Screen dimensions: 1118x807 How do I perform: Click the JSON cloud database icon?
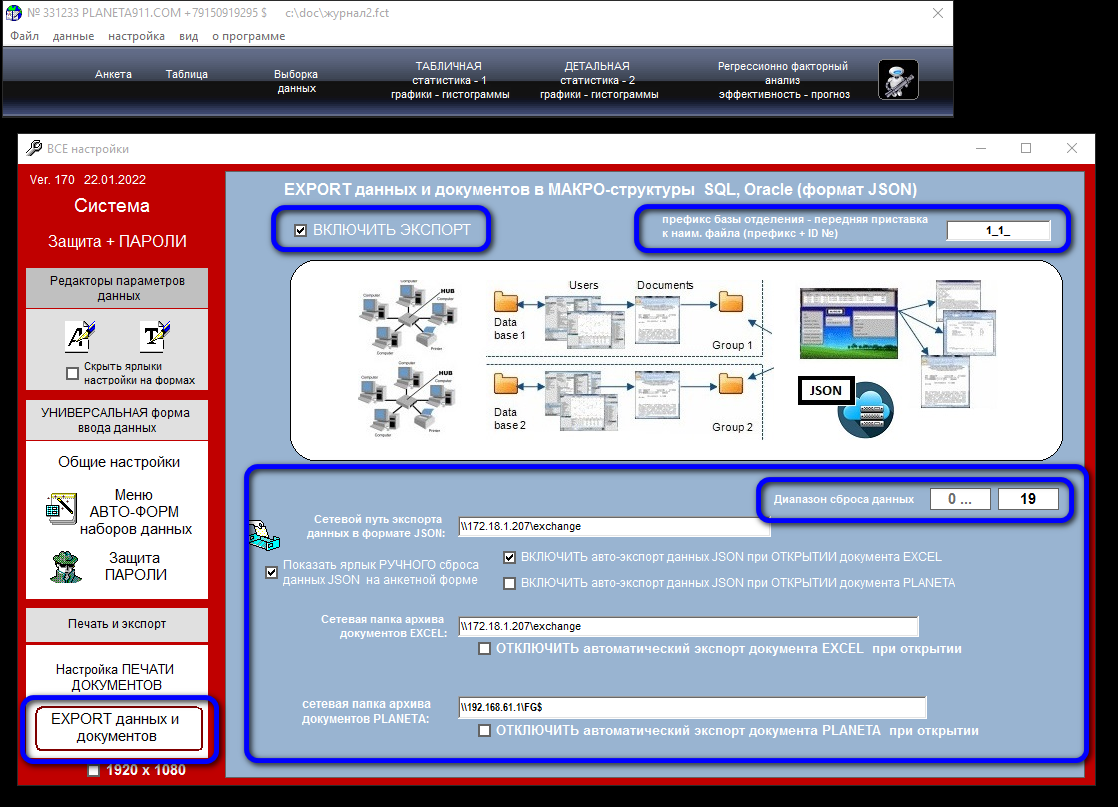(866, 411)
